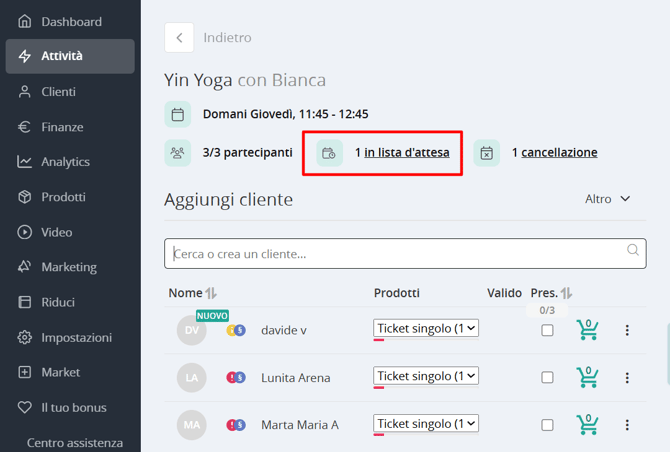Focus the Cerca o crea un cliente field
Screen dimensions: 670x452
click(405, 254)
